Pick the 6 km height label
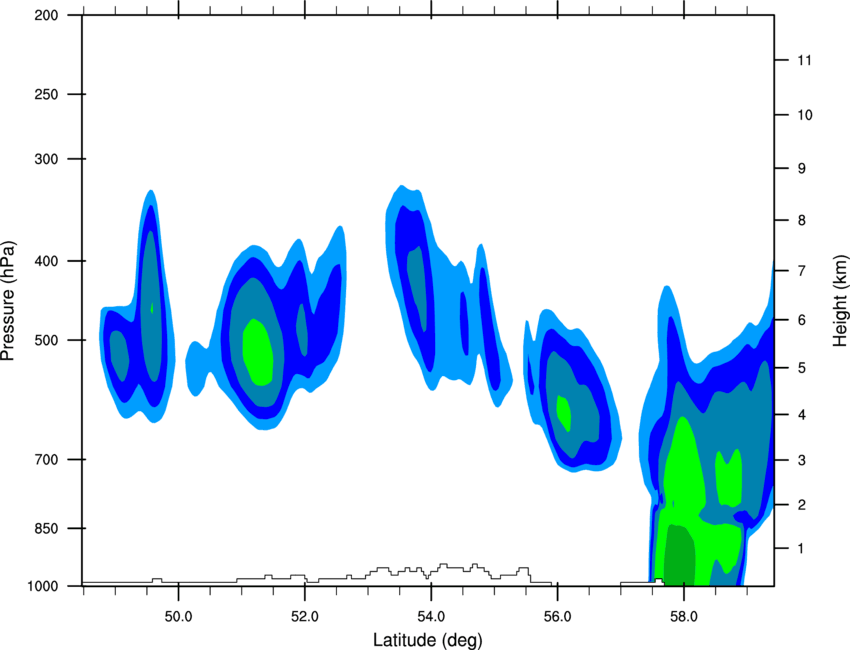Screen dimensions: 850x650 point(802,320)
